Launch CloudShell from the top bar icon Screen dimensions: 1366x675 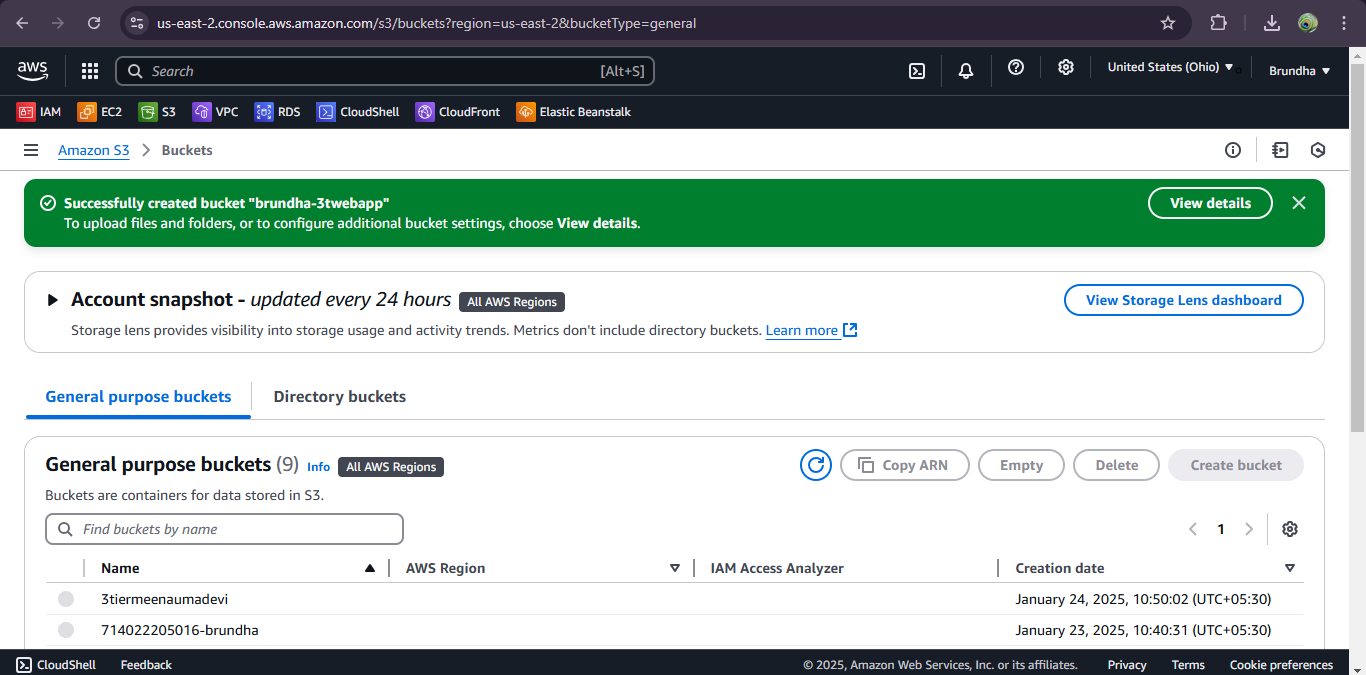click(x=916, y=70)
